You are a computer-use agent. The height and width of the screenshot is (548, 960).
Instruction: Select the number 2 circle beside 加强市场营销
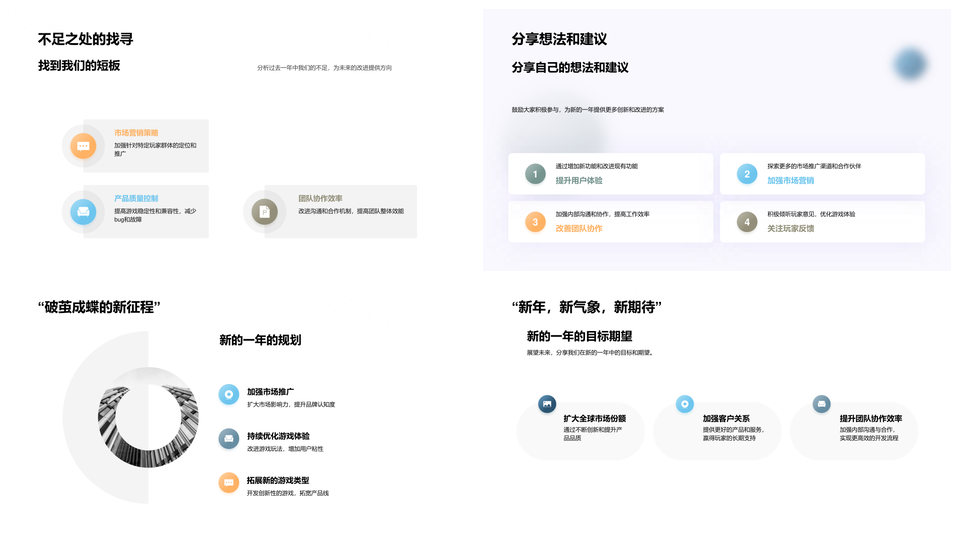coord(747,174)
